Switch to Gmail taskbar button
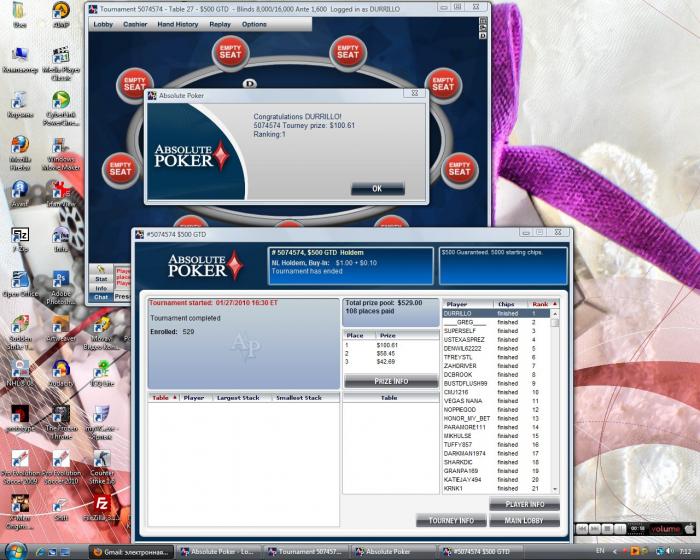Viewport: 700px width, 560px height. point(132,552)
